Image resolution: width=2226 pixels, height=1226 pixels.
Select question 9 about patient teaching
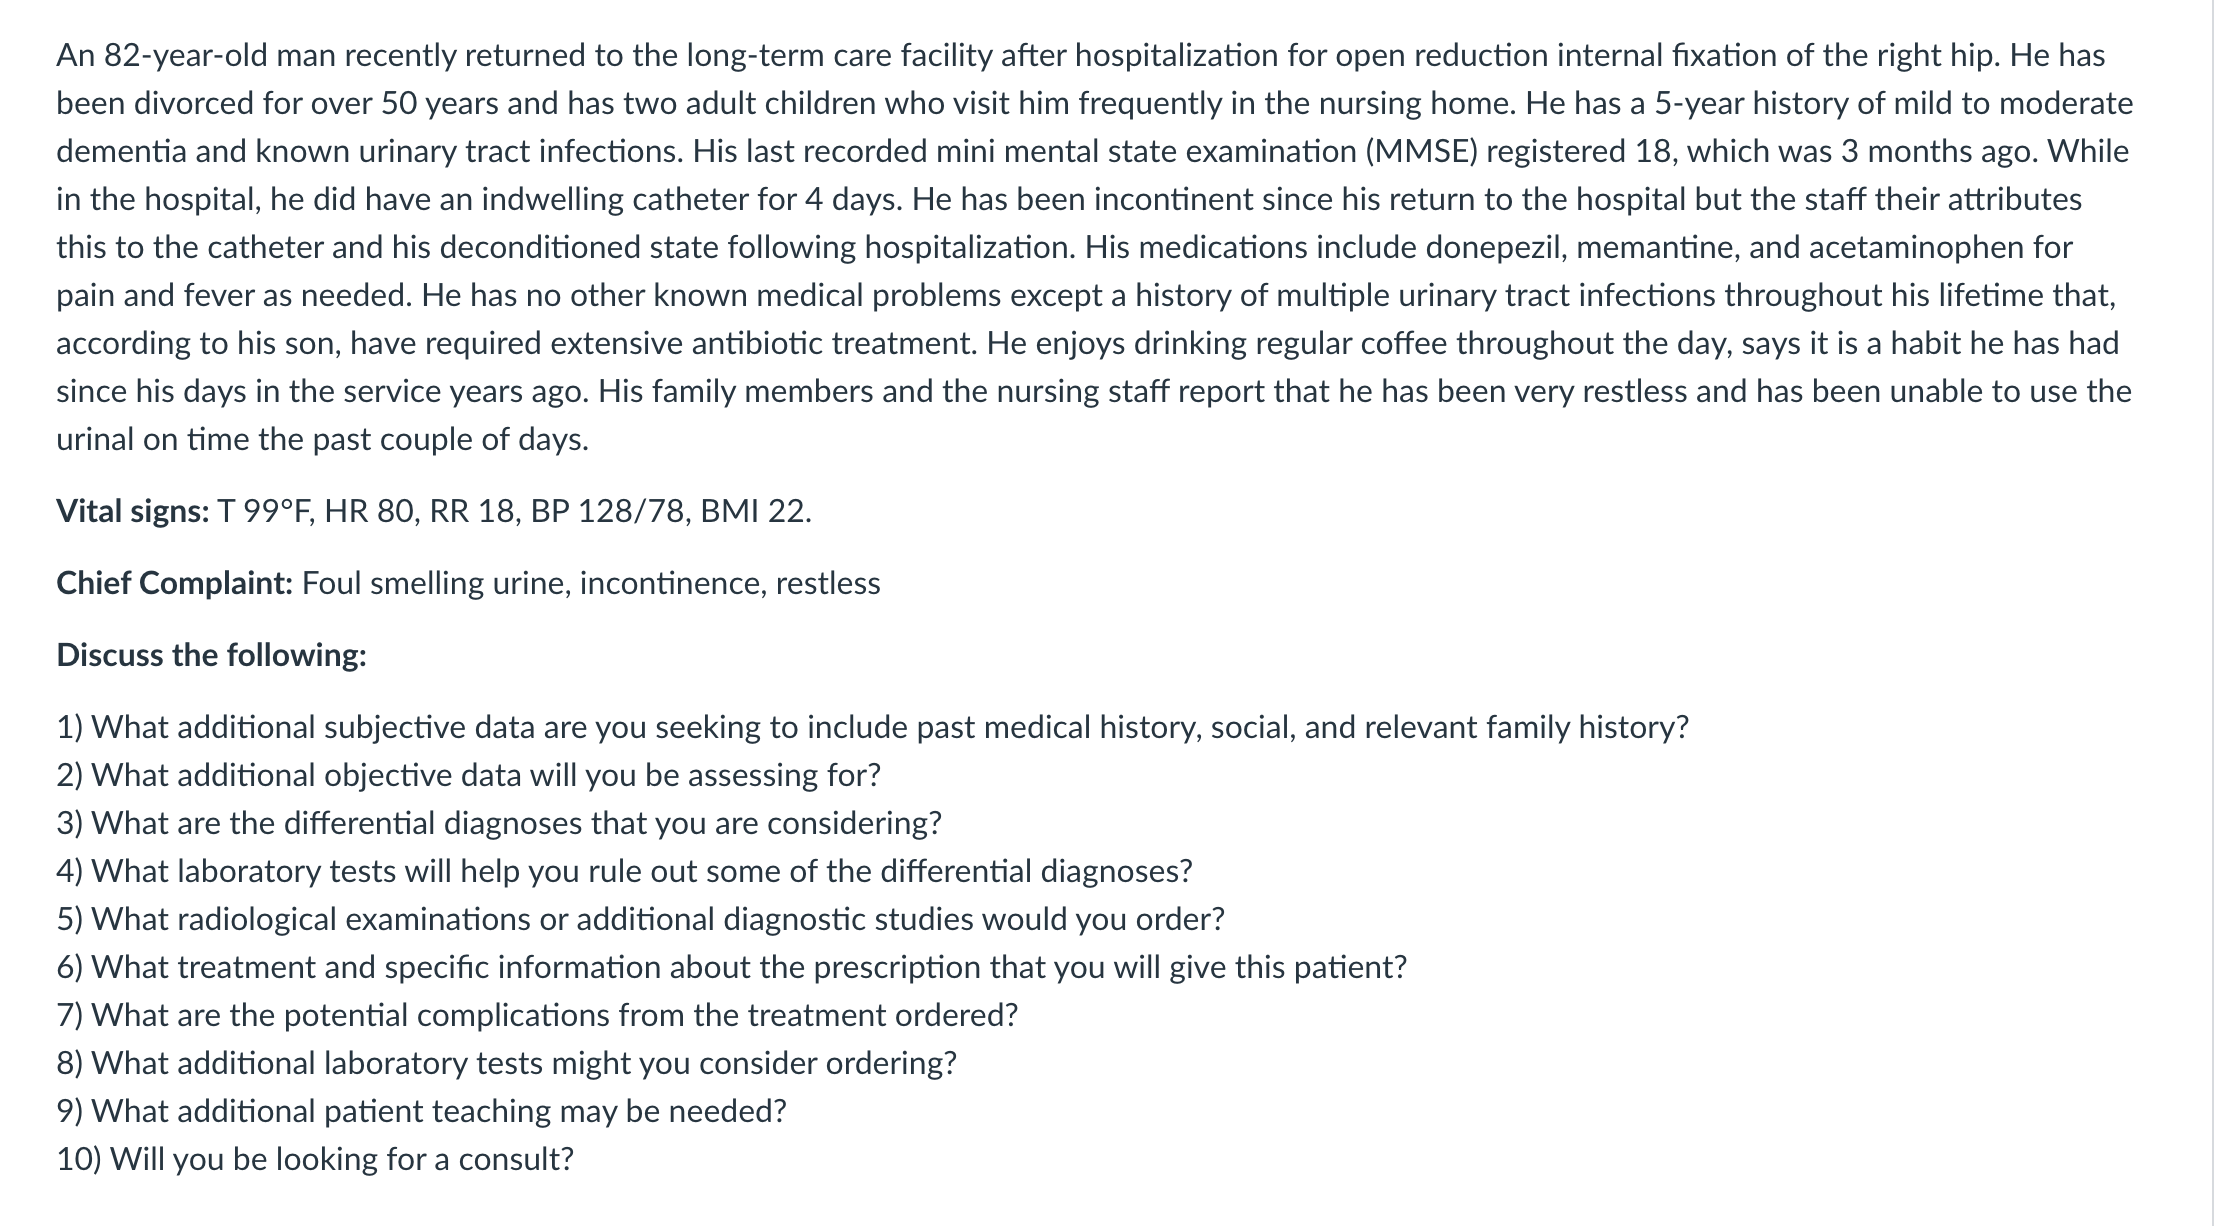tap(421, 1111)
